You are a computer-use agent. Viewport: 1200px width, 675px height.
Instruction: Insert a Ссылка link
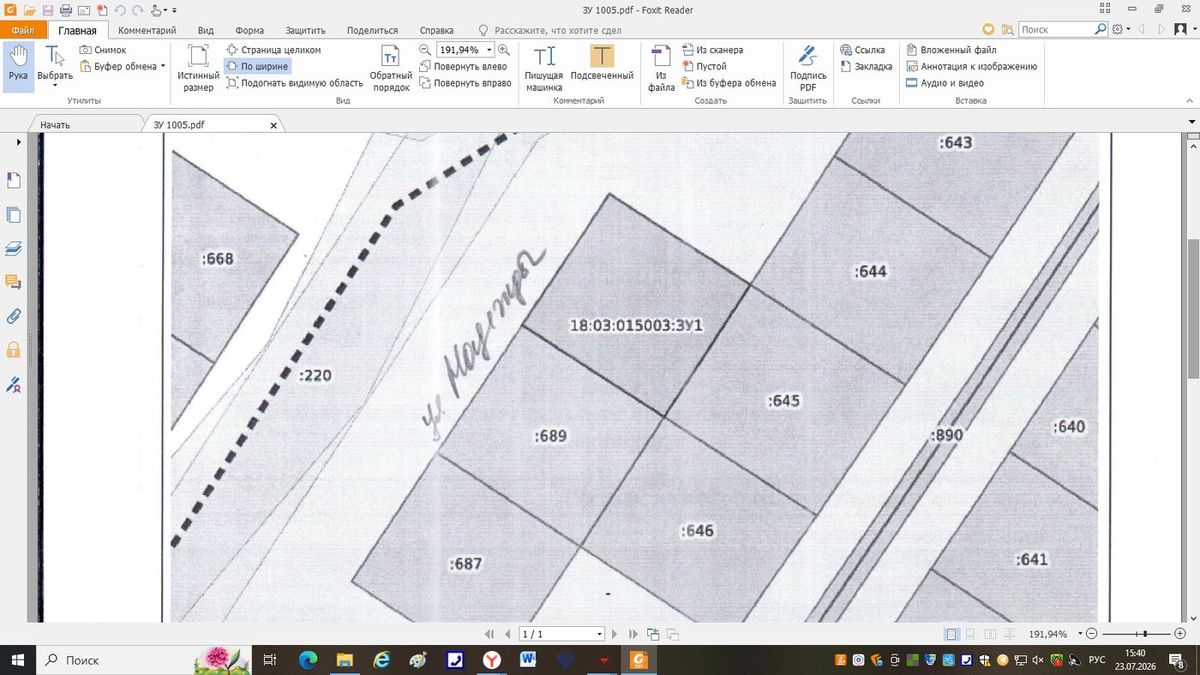click(863, 50)
